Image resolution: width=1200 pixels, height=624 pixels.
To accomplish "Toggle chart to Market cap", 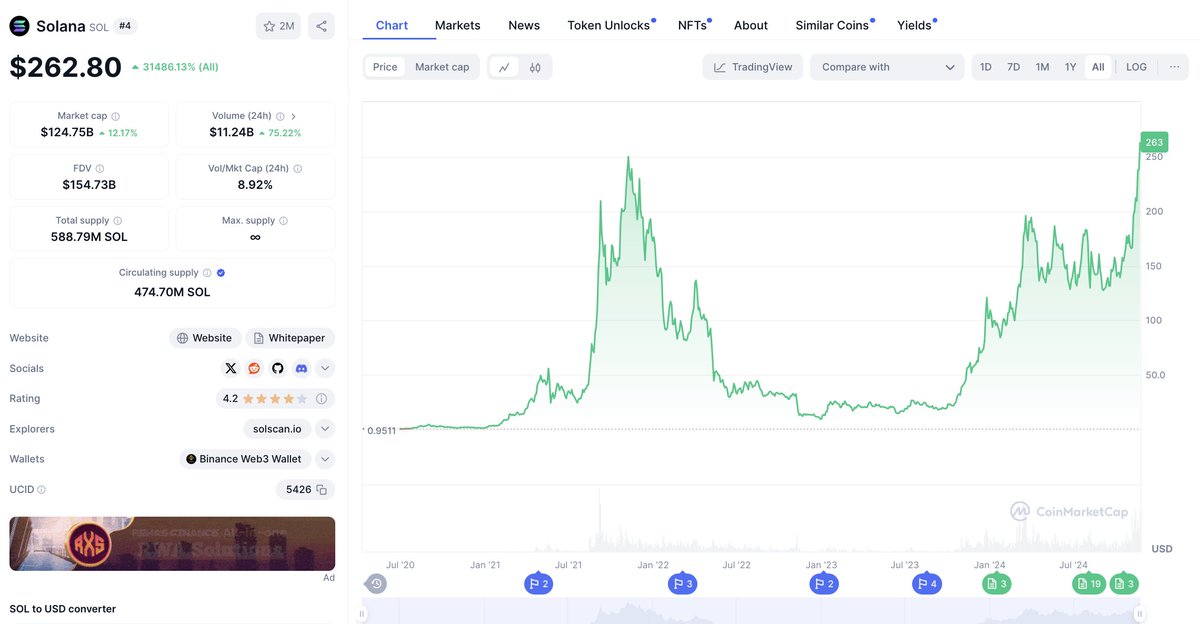I will 442,67.
